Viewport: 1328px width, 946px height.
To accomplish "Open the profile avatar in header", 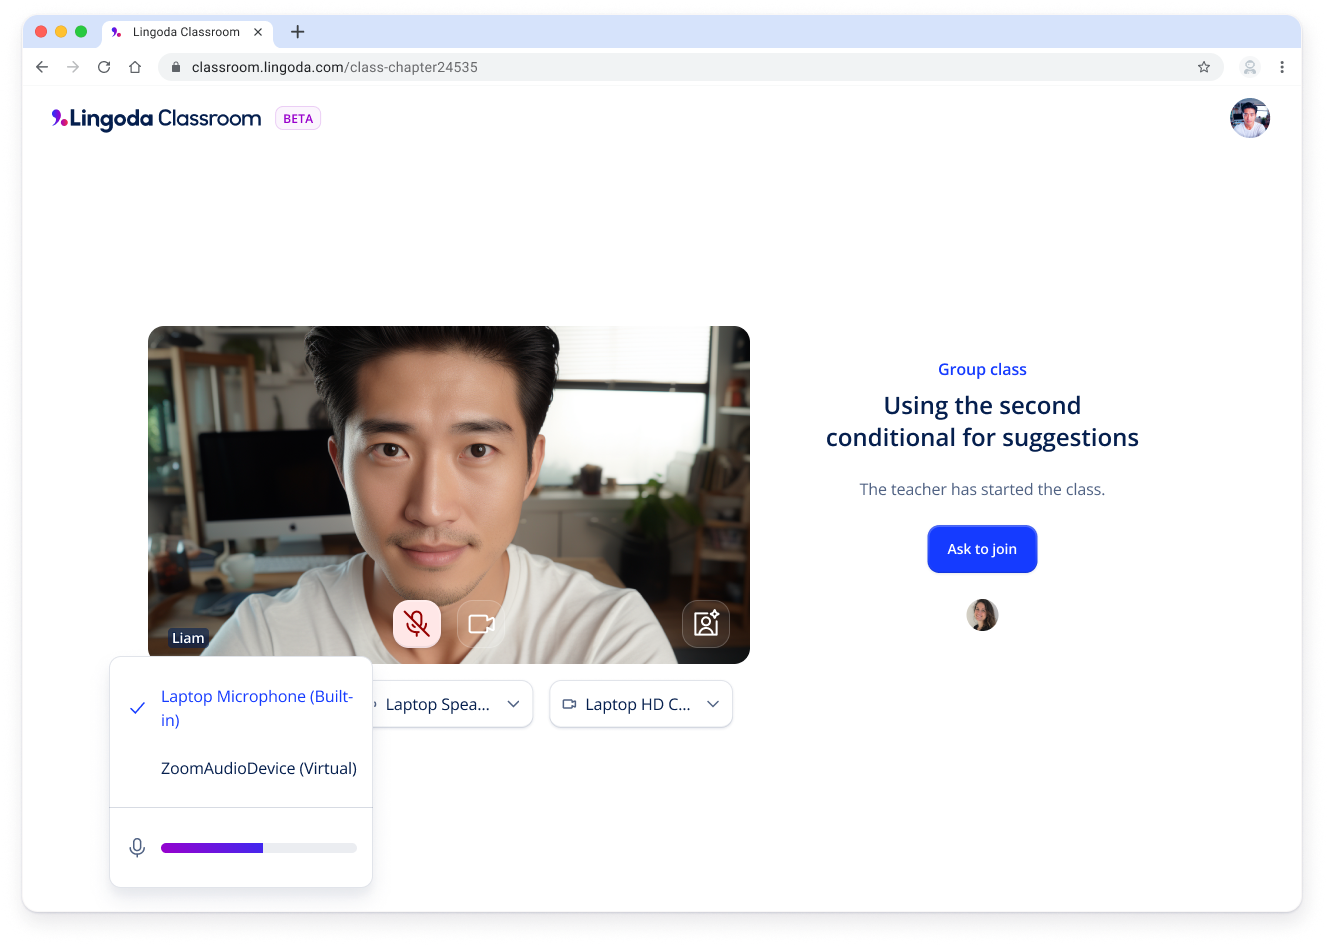I will pyautogui.click(x=1250, y=118).
